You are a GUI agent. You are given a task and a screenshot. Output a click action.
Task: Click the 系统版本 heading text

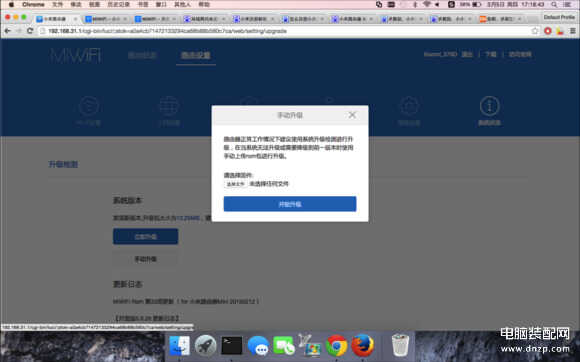[128, 200]
